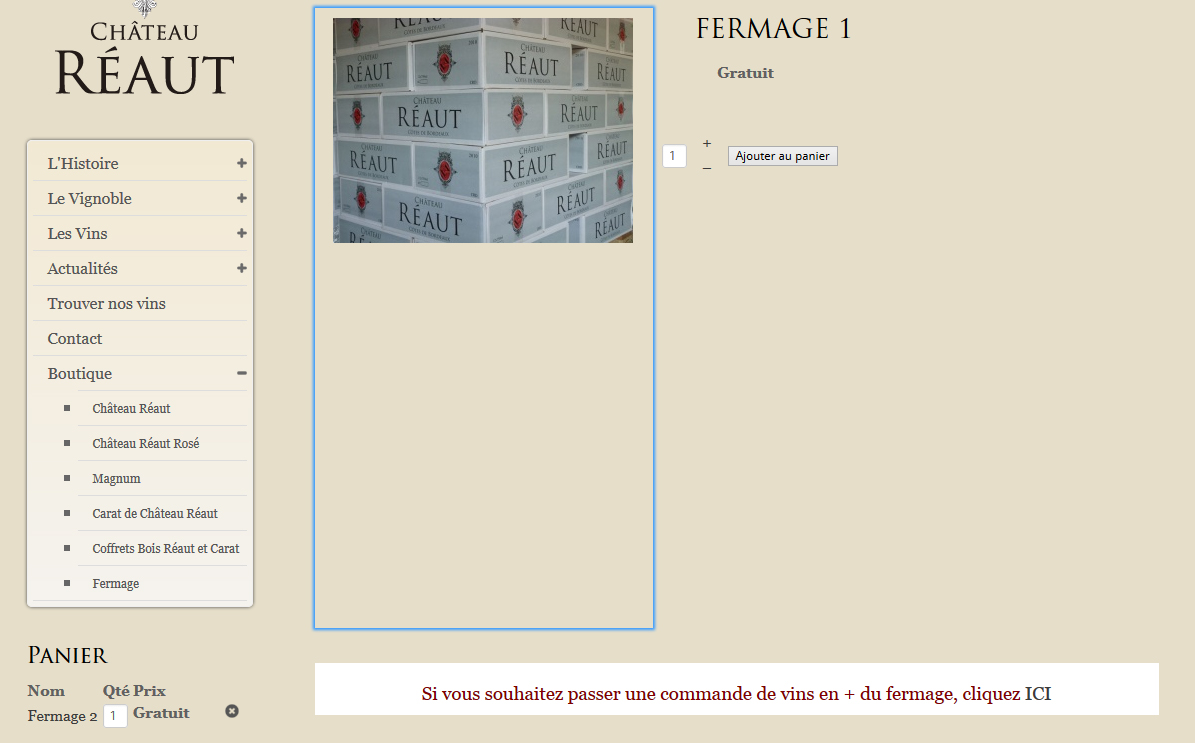Click the Fermage 2 cart quantity field
The image size is (1195, 743).
pos(115,716)
